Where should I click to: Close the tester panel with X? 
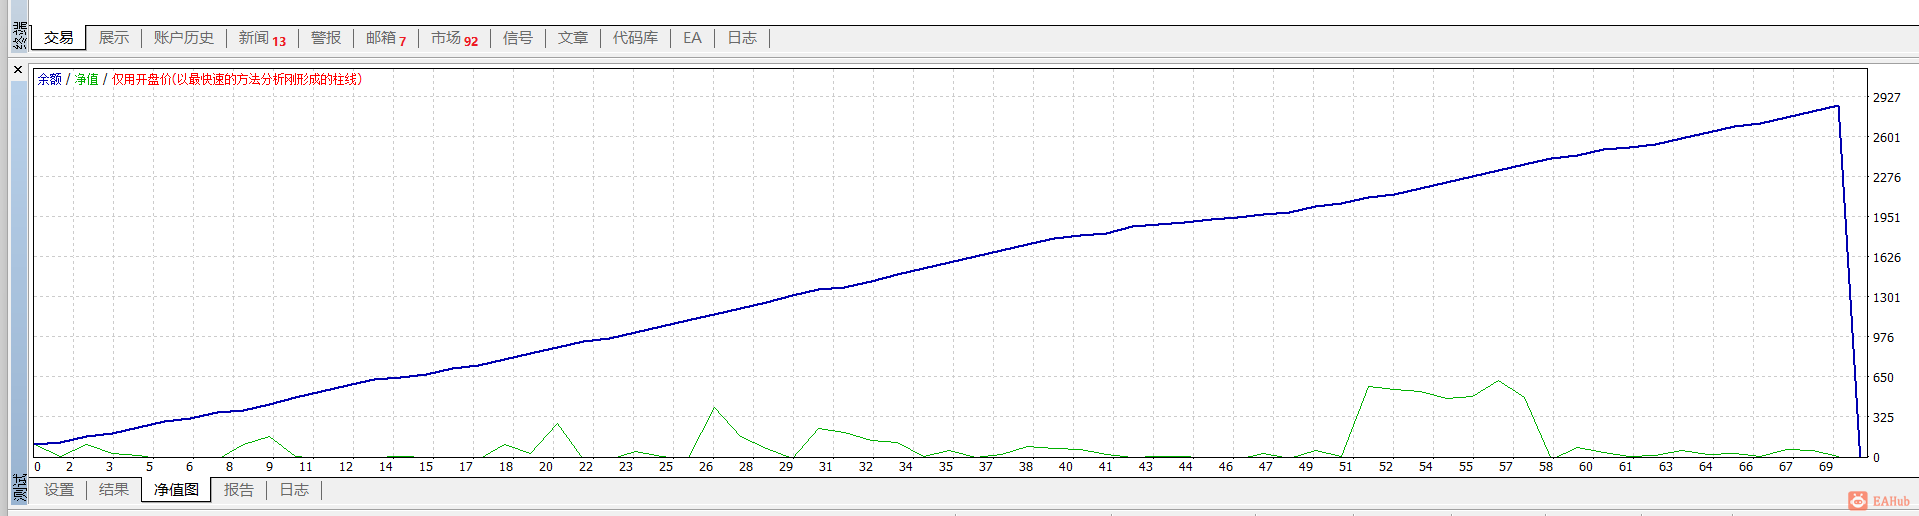[18, 70]
